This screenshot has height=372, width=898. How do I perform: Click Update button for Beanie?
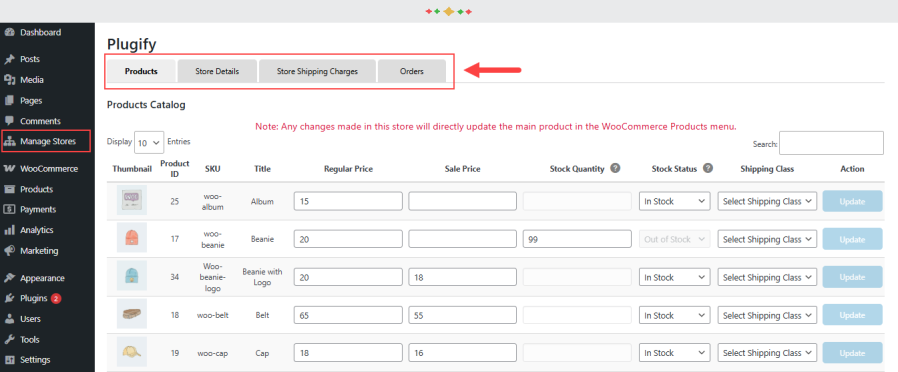(x=852, y=240)
